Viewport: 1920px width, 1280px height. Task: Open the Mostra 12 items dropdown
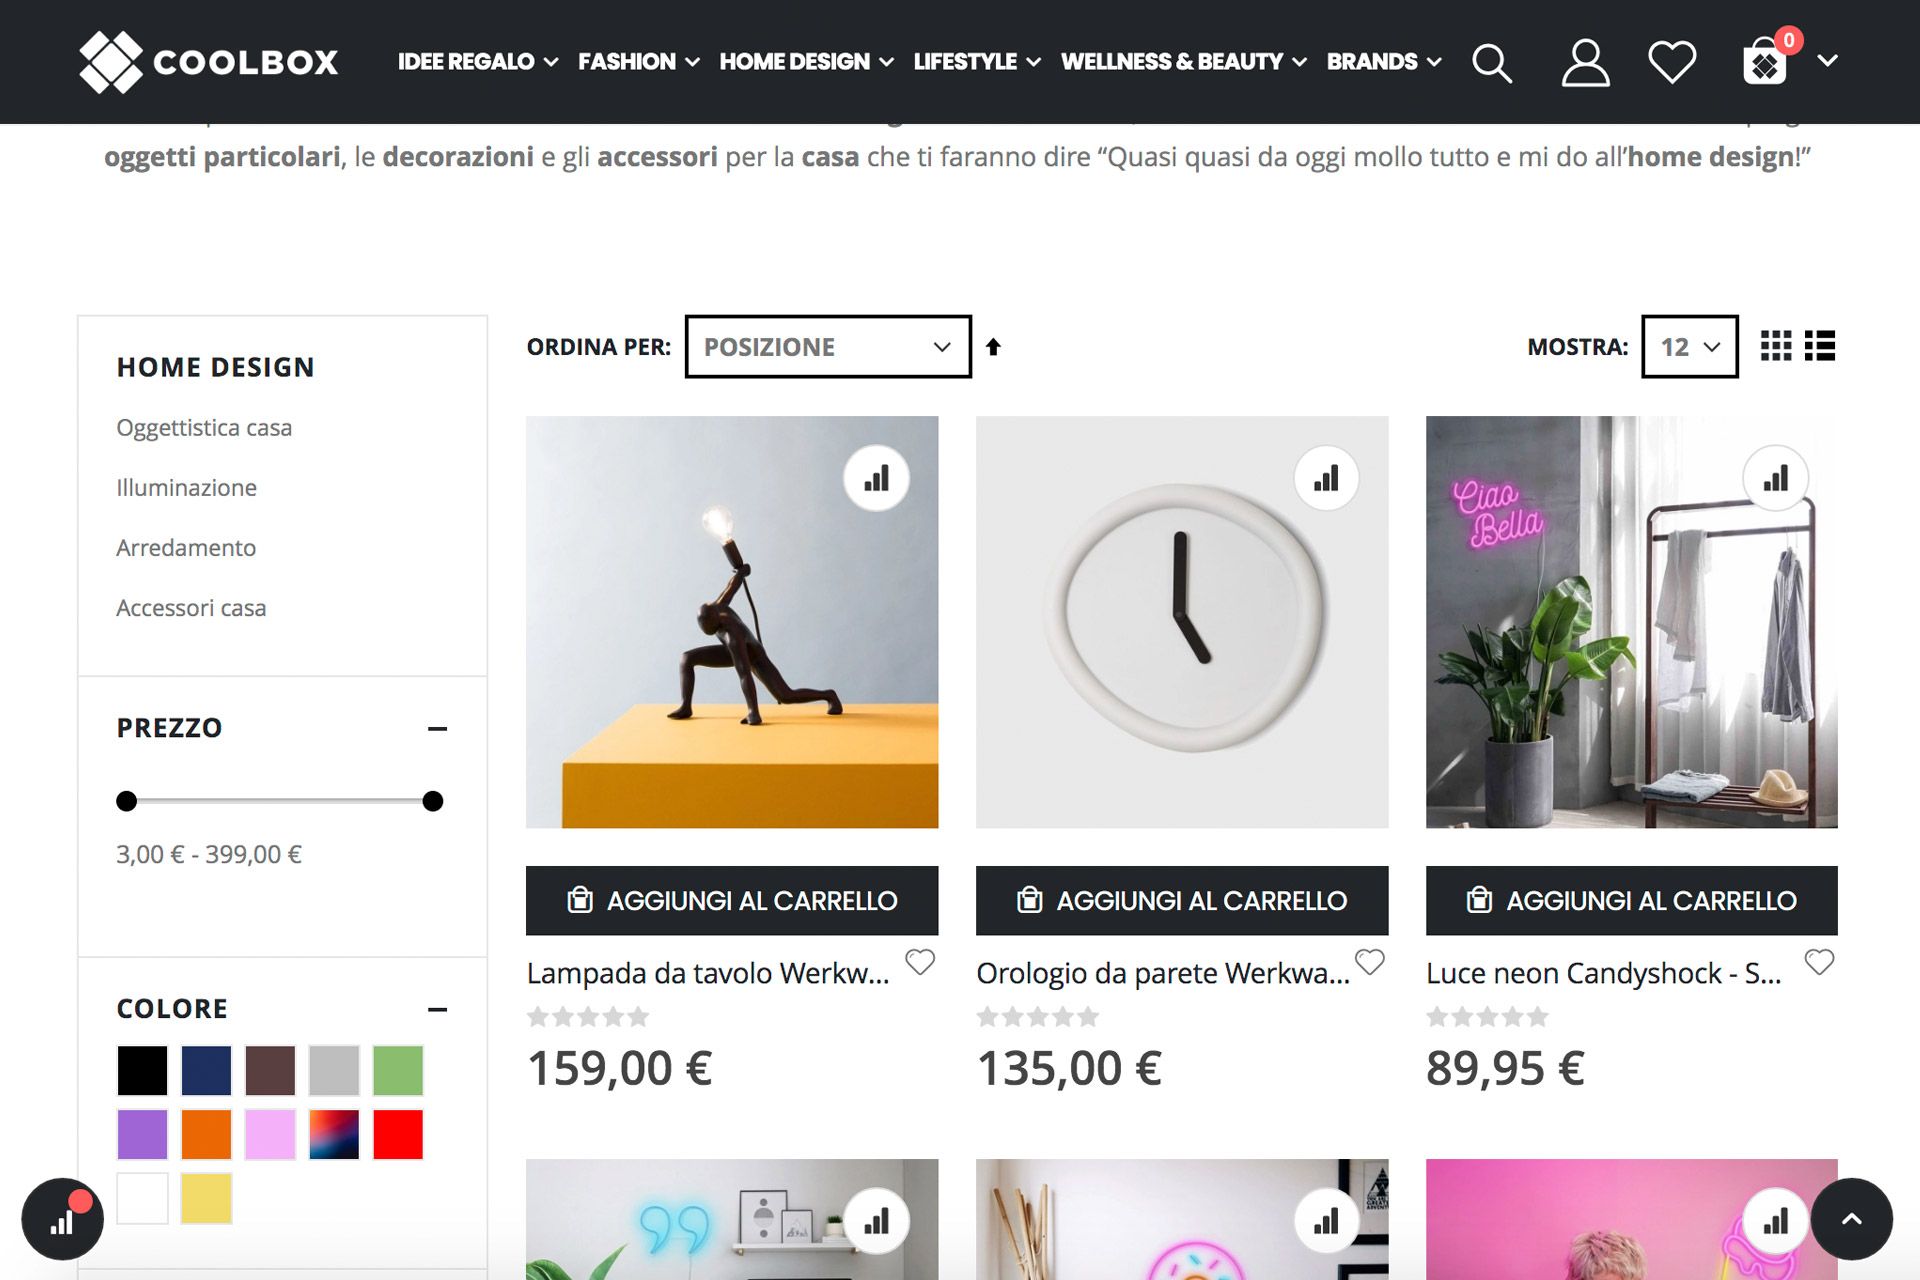point(1690,346)
